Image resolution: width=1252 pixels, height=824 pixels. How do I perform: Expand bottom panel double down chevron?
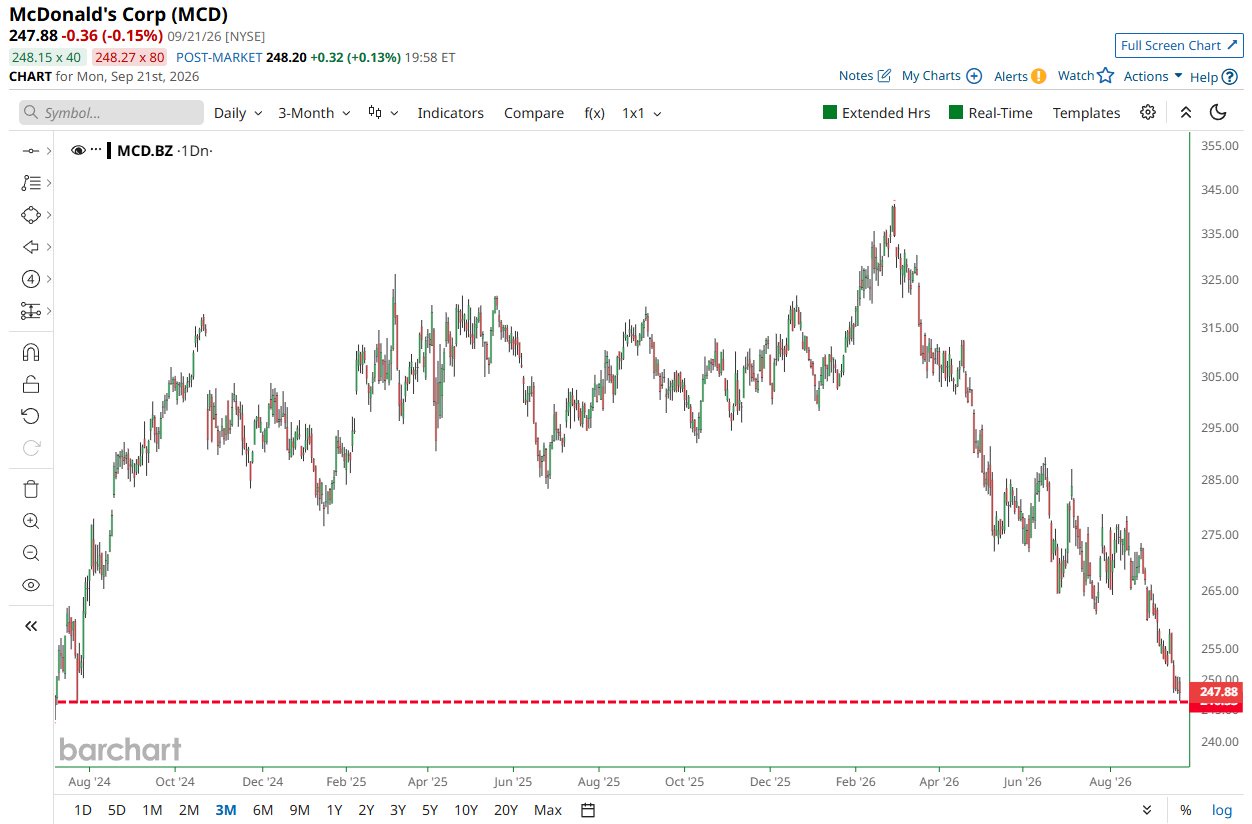tap(1147, 810)
